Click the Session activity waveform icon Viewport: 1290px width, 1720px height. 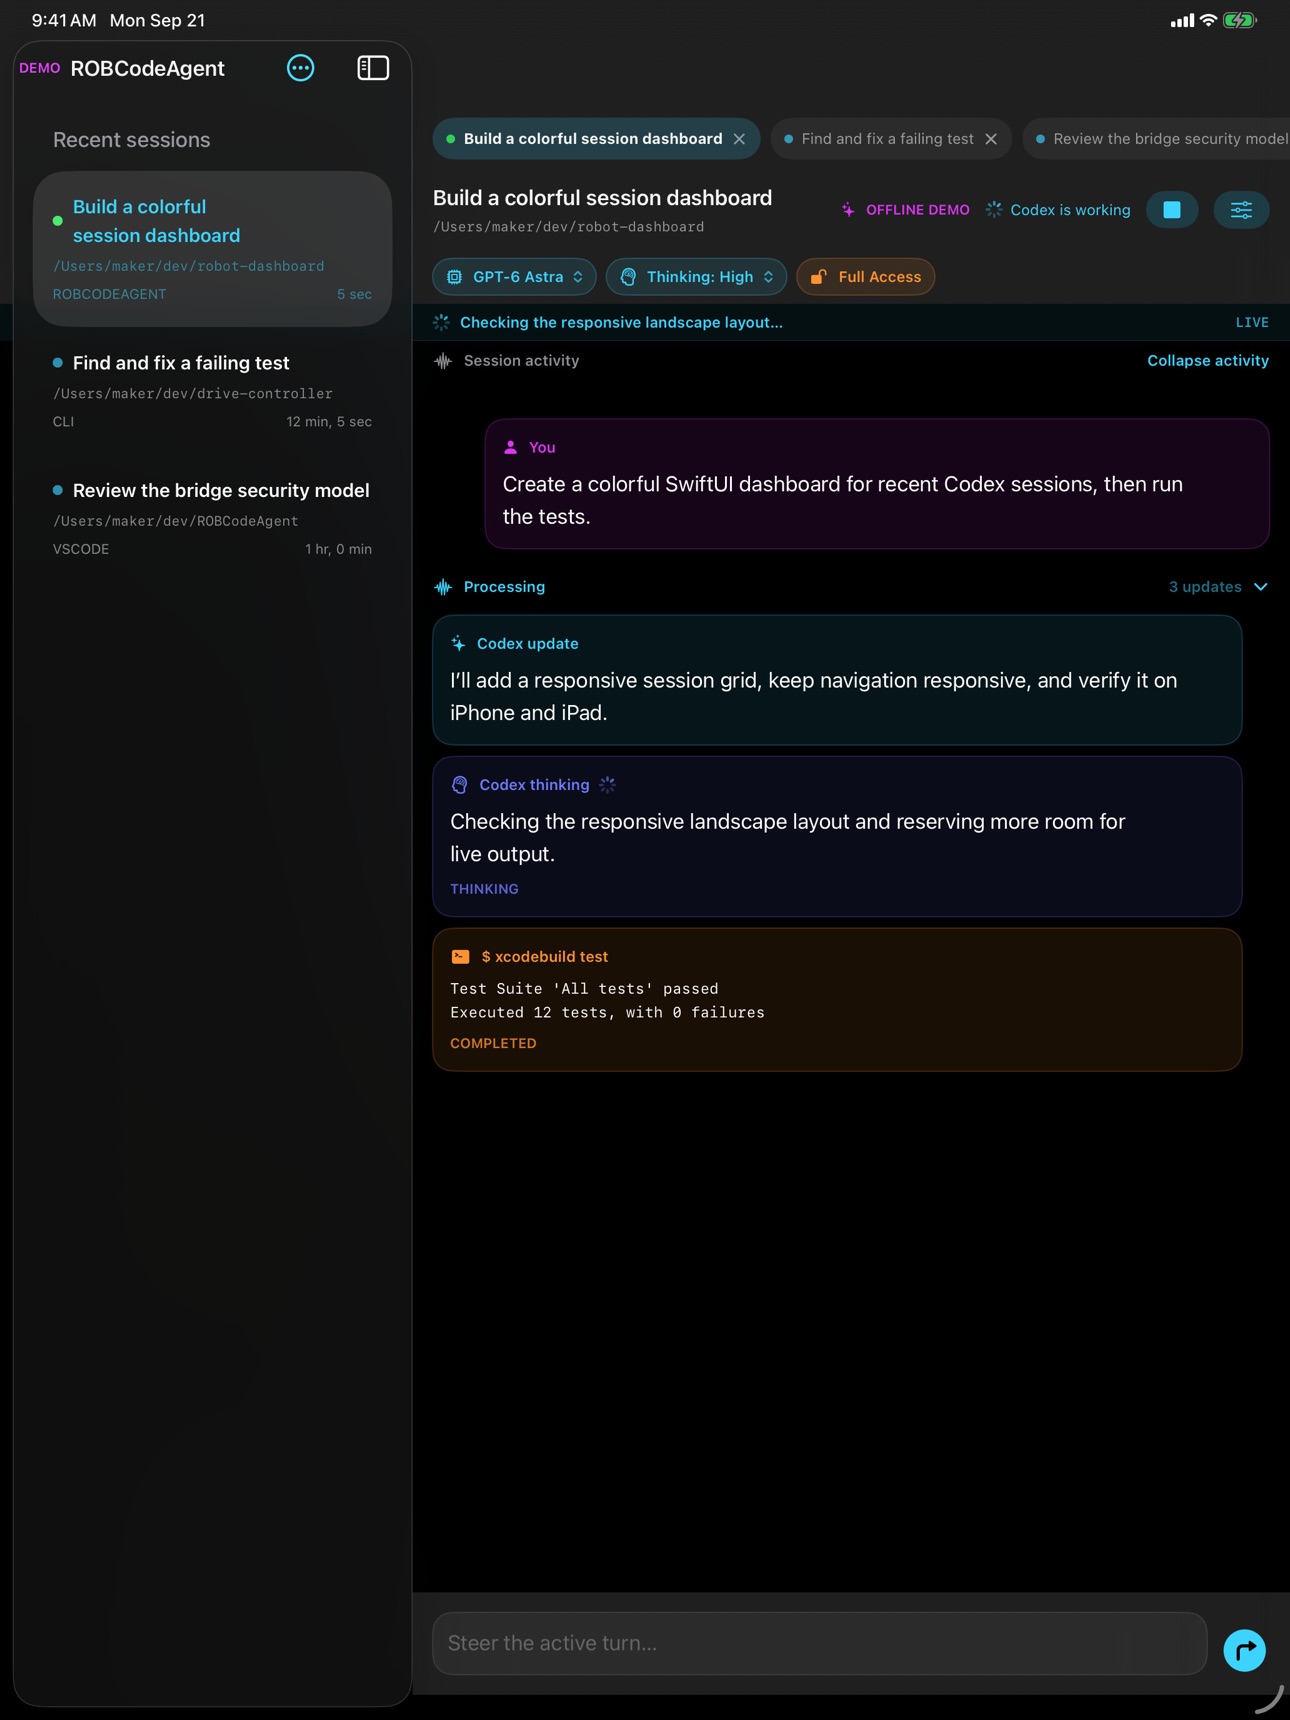tap(443, 361)
